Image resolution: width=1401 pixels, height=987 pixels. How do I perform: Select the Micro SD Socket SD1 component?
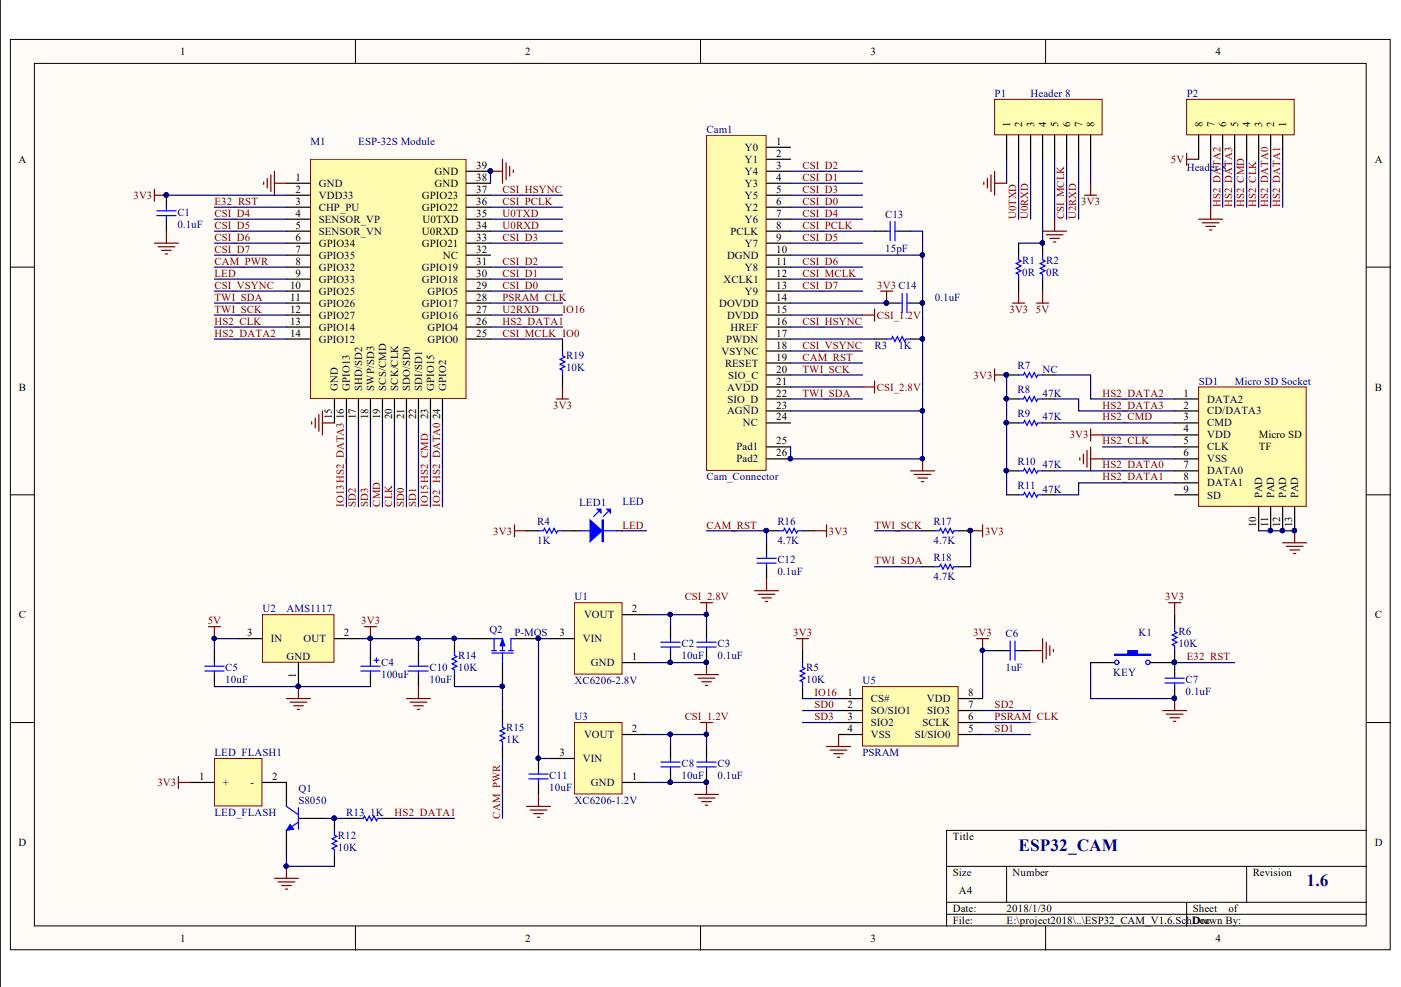click(1251, 446)
